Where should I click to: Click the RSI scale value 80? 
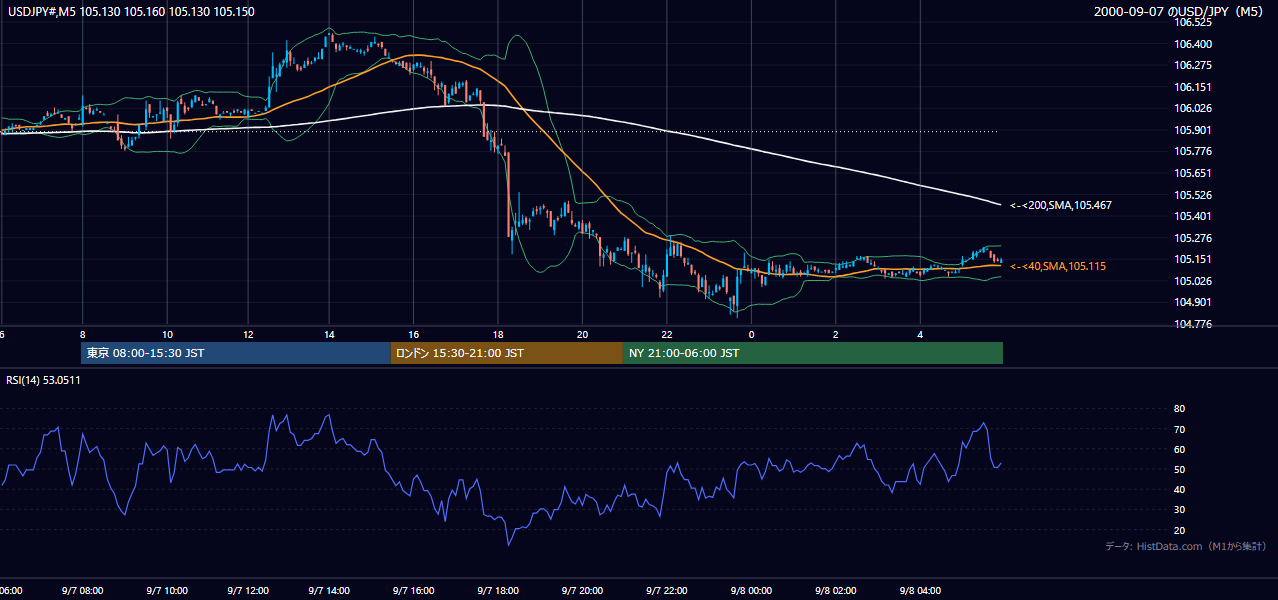(1180, 409)
